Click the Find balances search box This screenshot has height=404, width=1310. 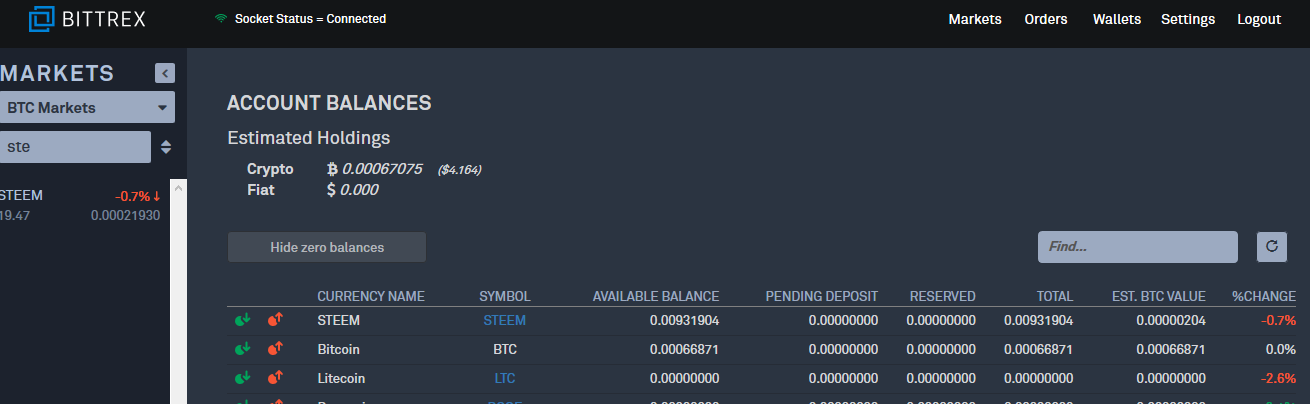click(x=1138, y=246)
